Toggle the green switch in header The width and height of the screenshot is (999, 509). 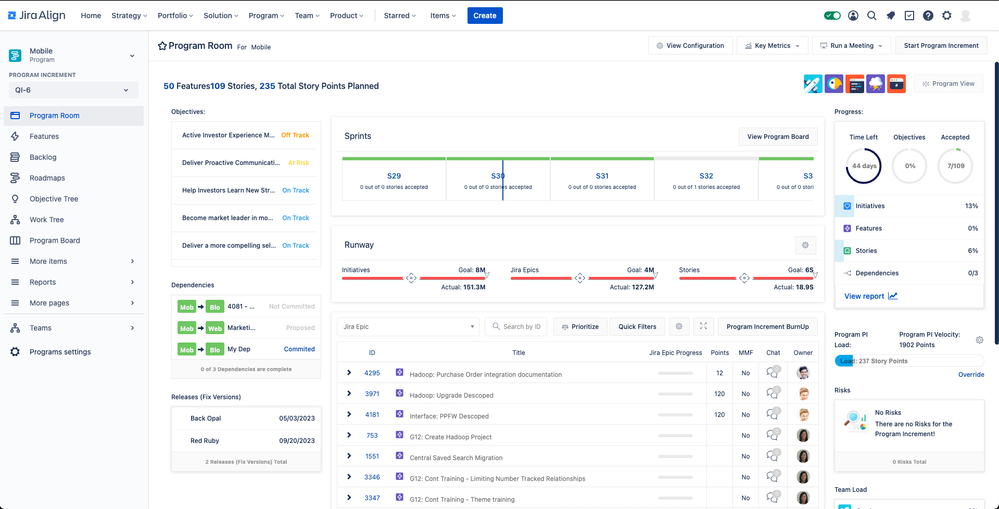pos(832,15)
